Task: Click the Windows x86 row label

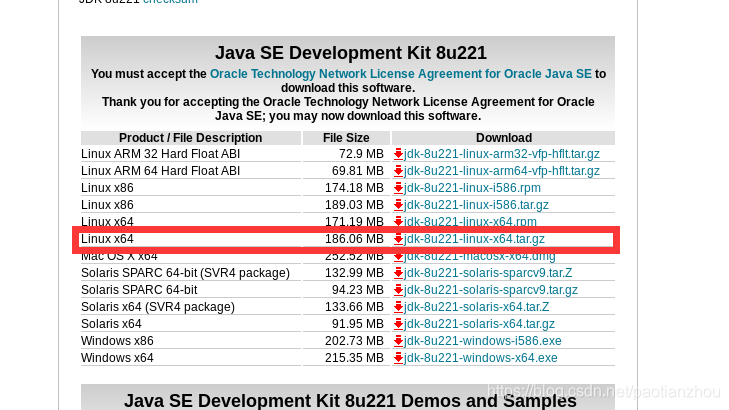Action: click(117, 341)
